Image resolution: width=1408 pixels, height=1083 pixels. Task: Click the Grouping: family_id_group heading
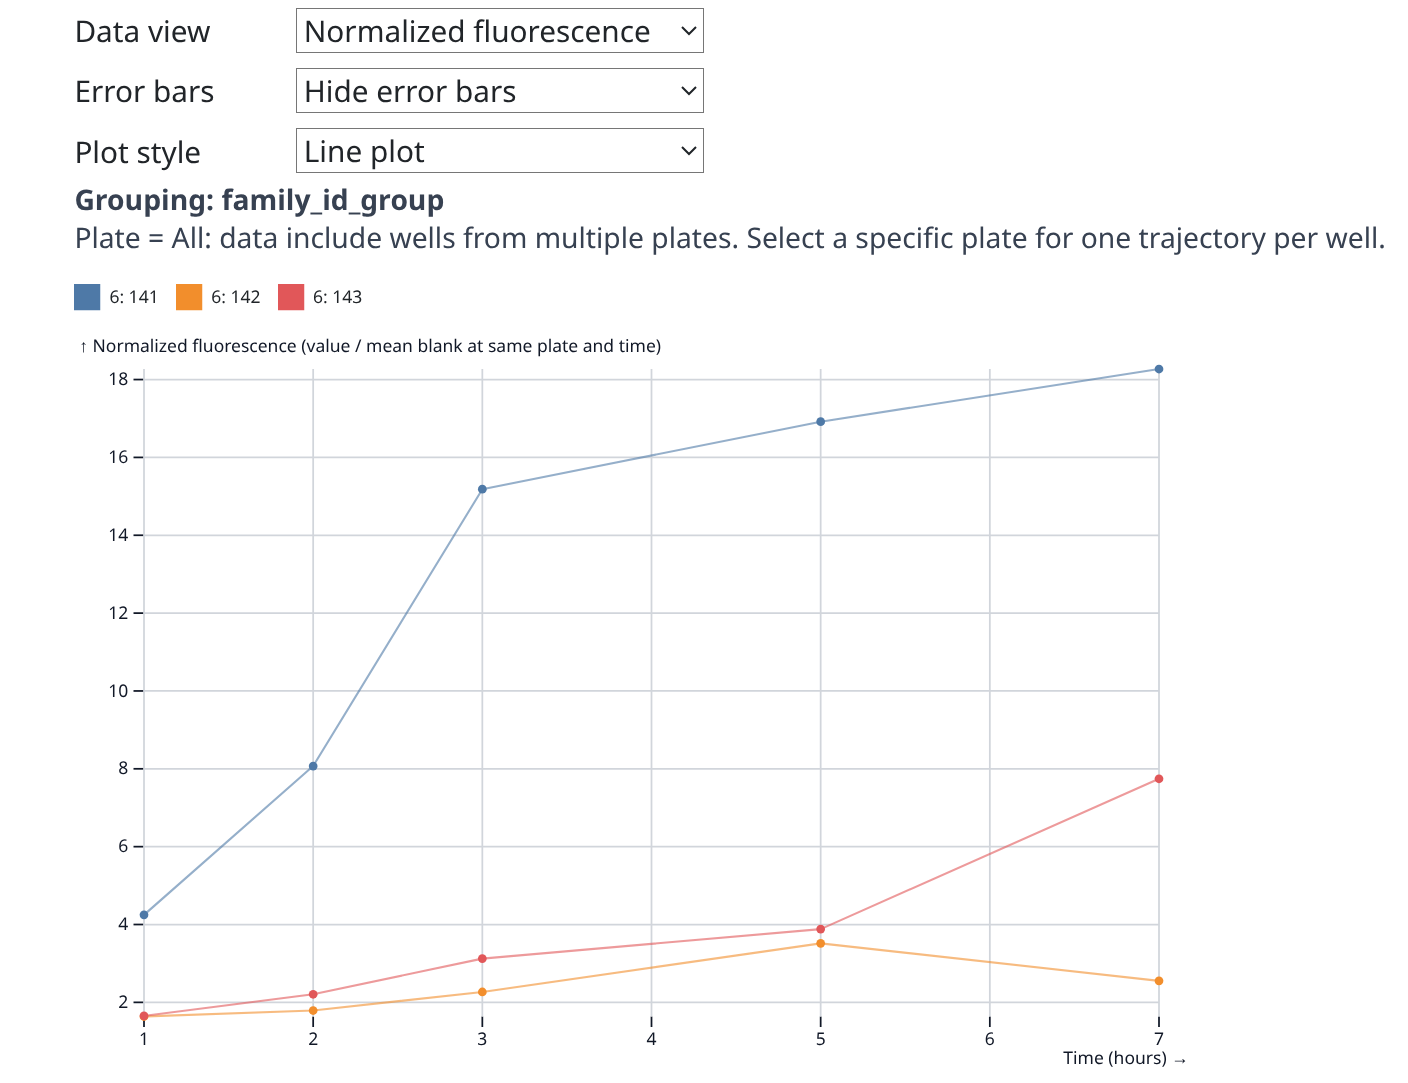click(x=259, y=200)
